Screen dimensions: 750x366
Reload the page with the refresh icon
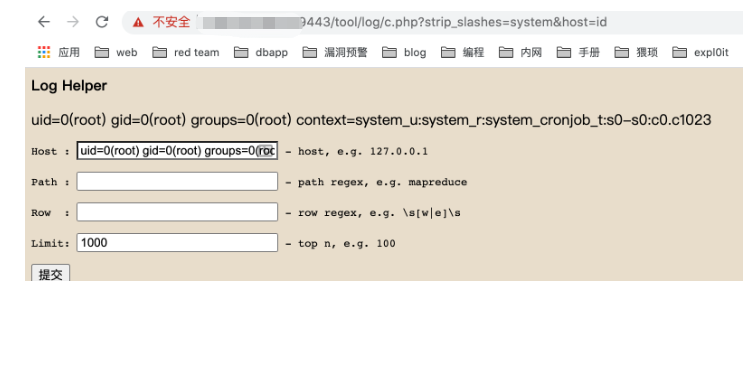(102, 22)
